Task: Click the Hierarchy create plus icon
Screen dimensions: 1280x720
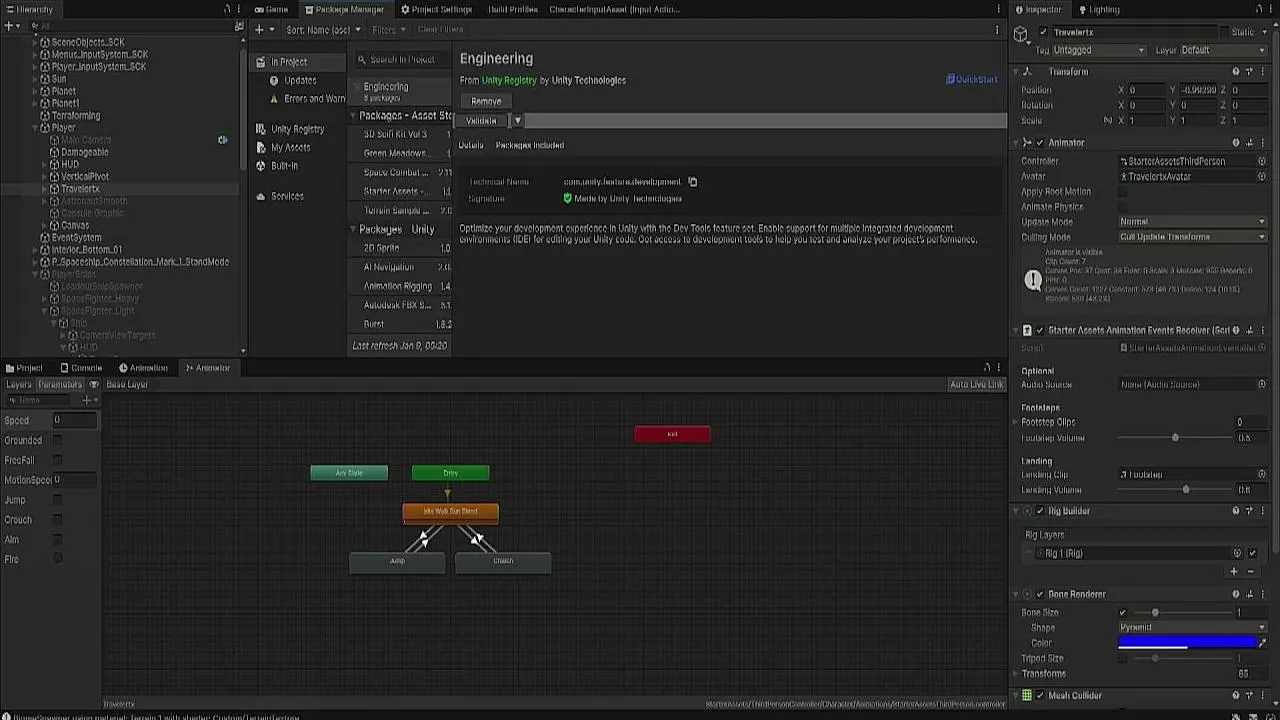Action: pyautogui.click(x=9, y=27)
